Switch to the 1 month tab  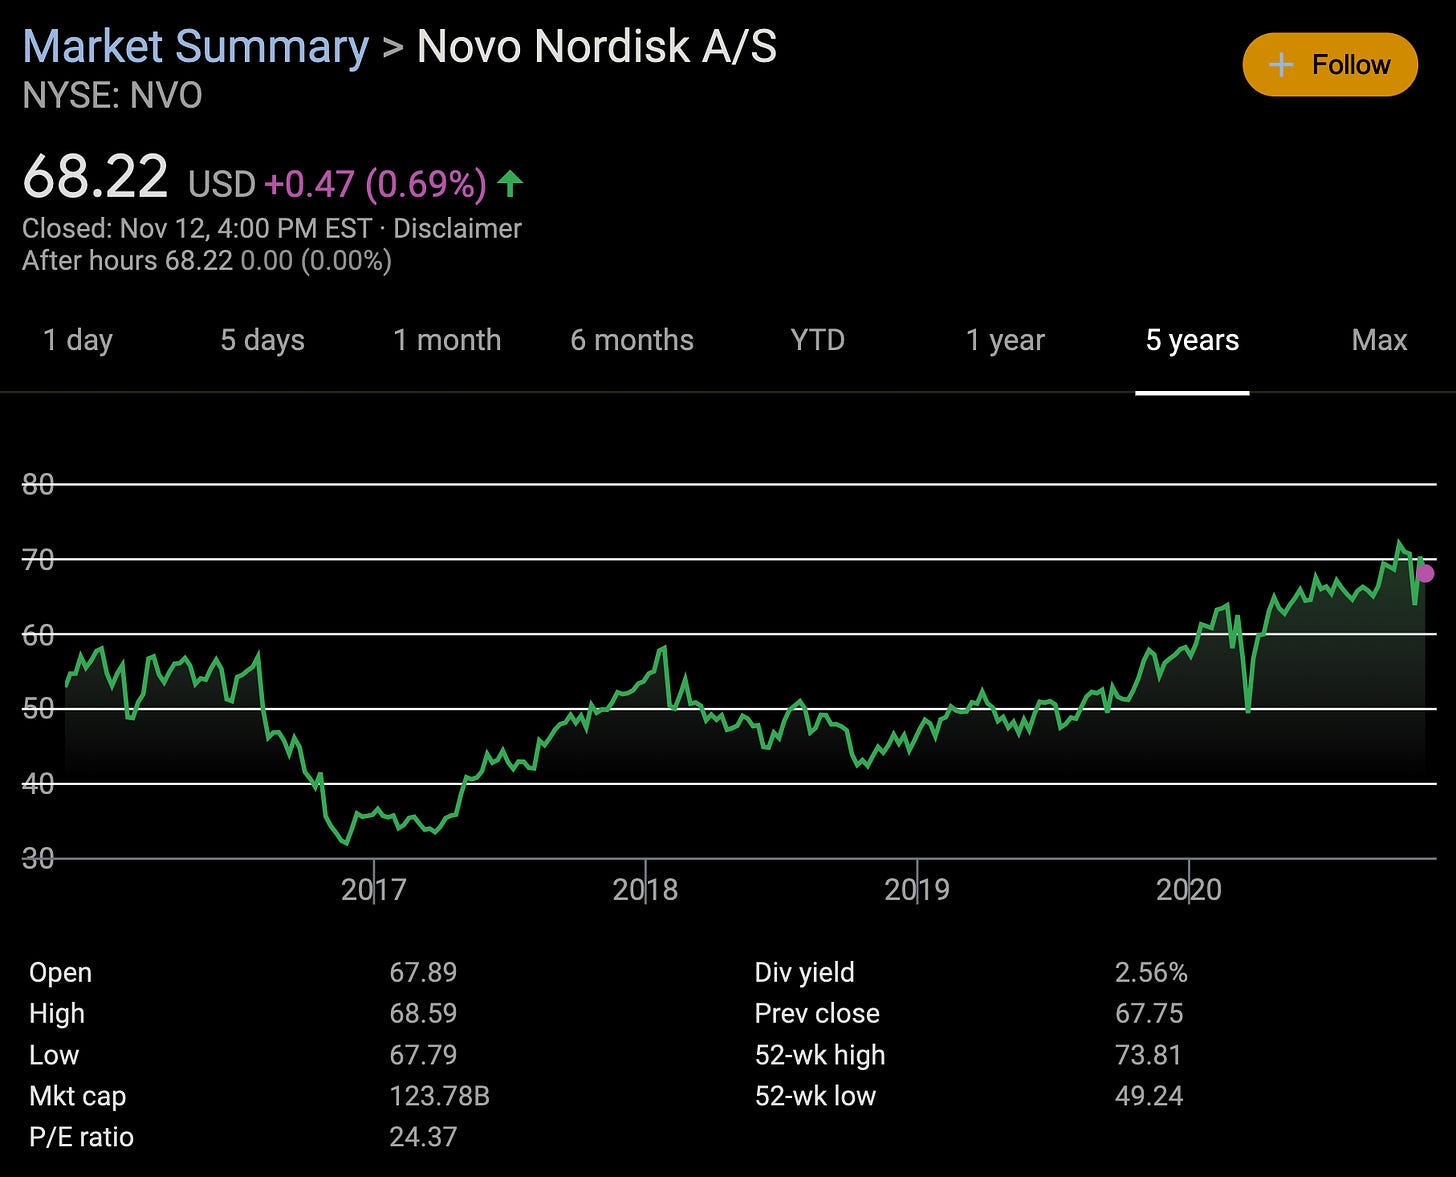[x=447, y=340]
